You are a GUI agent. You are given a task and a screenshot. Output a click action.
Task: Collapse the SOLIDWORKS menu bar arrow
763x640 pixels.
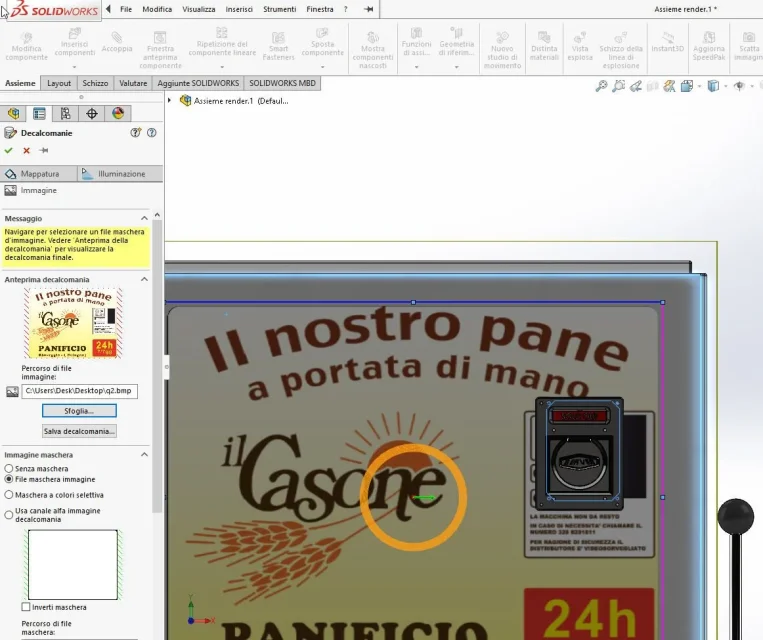coord(108,9)
